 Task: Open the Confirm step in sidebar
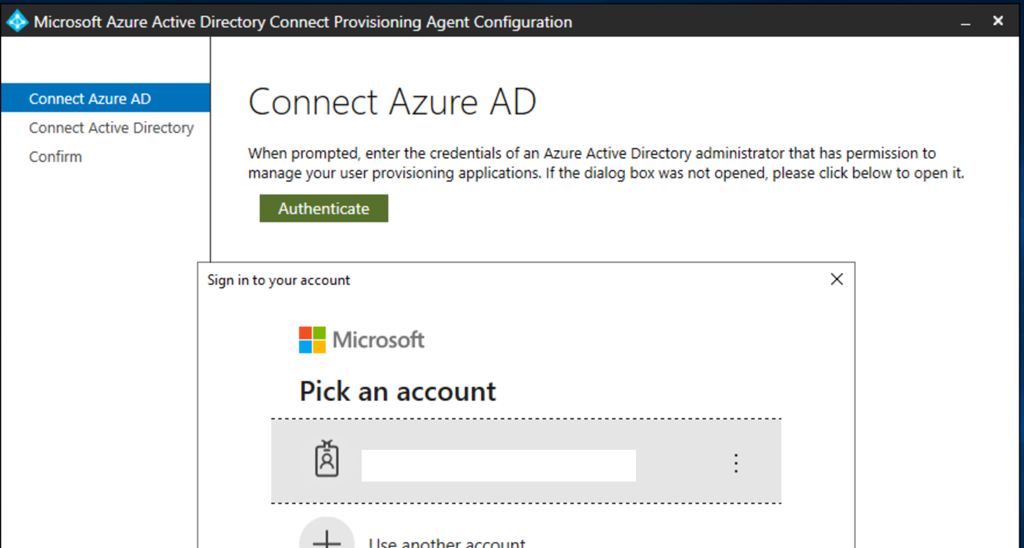[56, 157]
